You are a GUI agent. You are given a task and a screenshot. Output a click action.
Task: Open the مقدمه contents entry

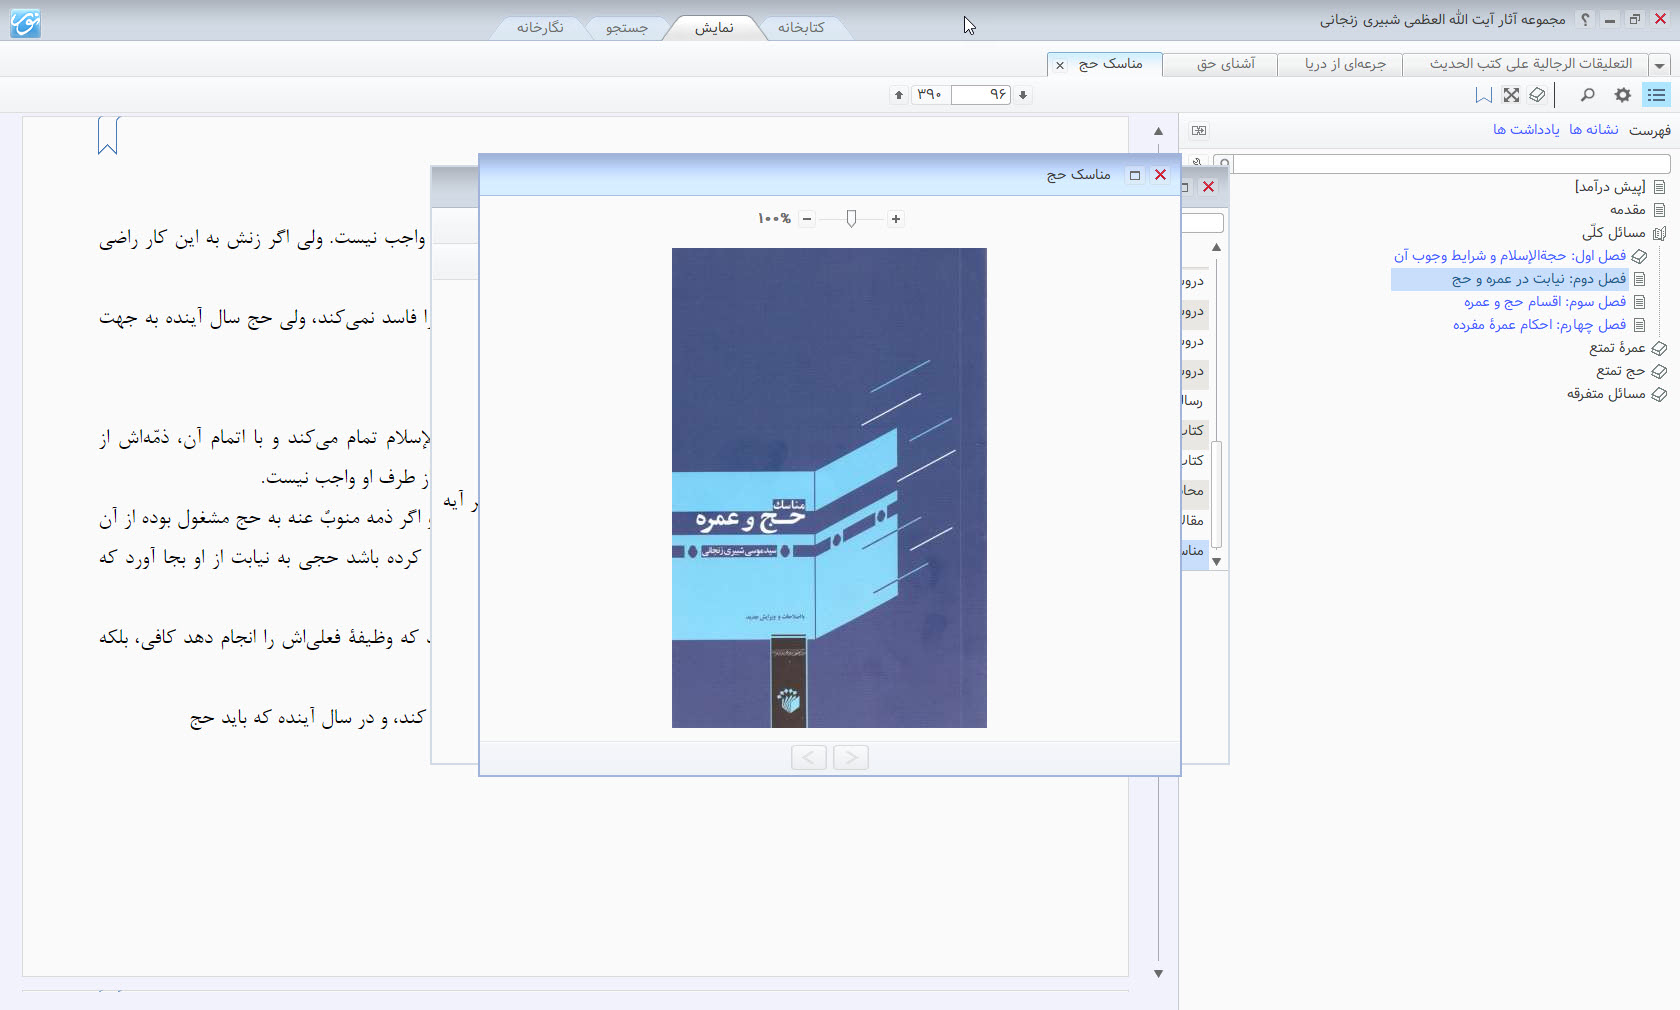coord(1628,210)
